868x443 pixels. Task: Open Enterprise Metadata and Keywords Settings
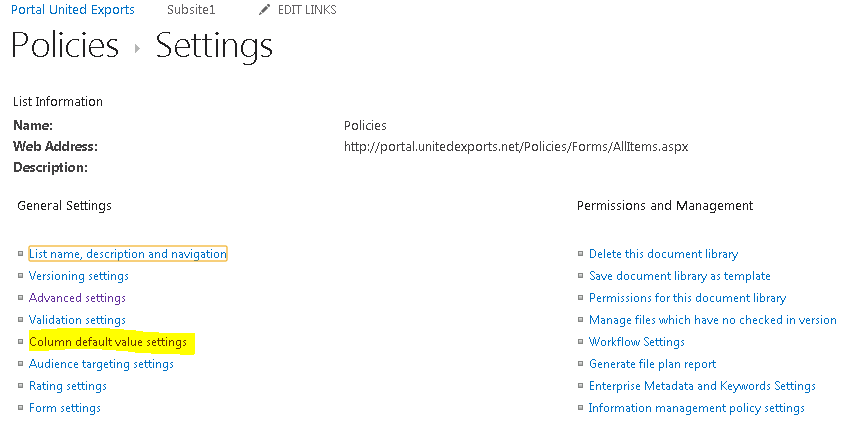point(702,386)
